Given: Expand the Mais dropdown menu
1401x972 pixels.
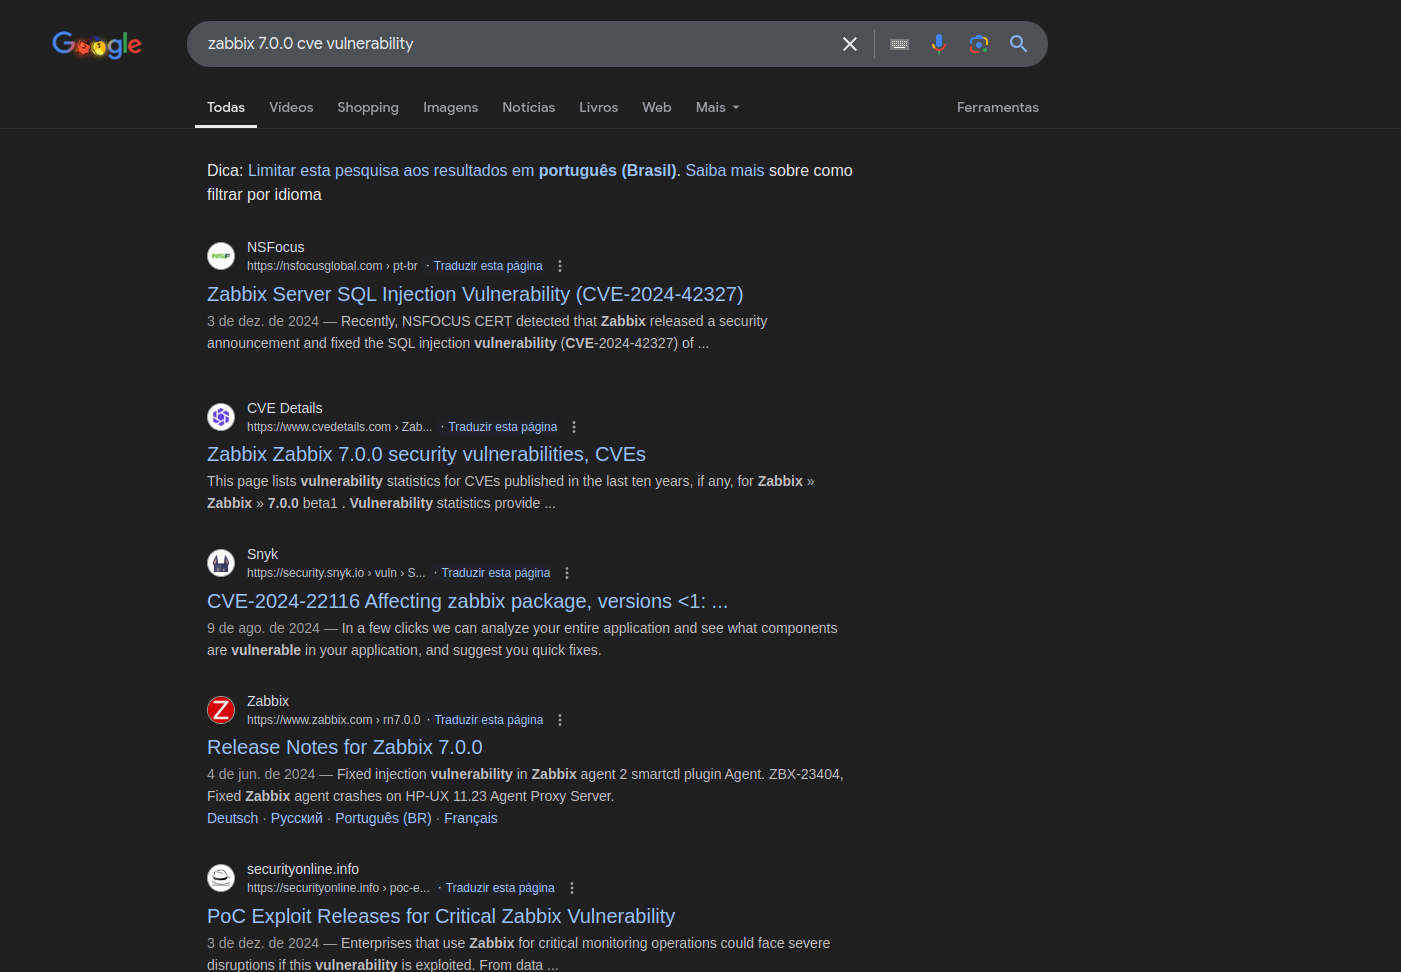Looking at the screenshot, I should (717, 107).
